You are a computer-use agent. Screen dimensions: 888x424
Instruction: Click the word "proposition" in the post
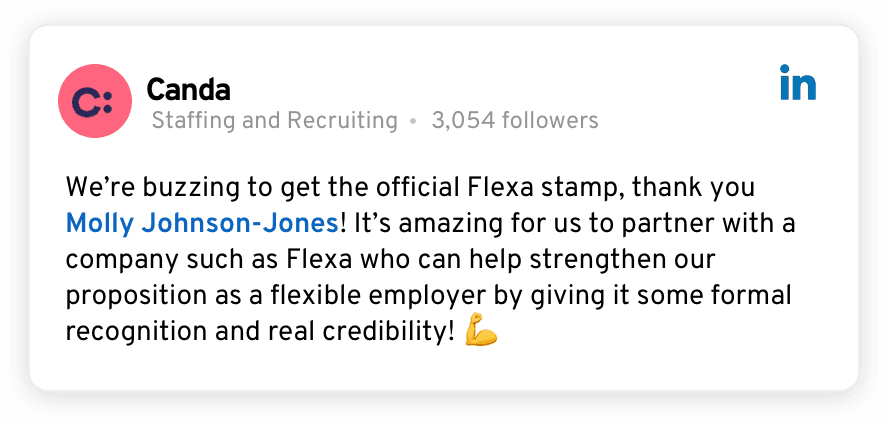point(126,297)
